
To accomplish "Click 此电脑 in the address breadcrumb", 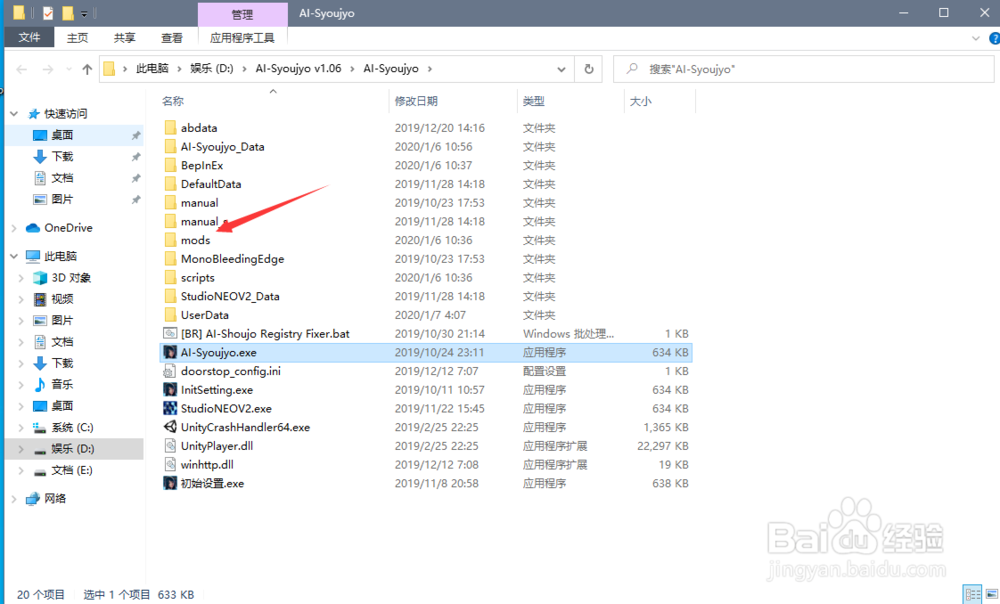I will (x=152, y=68).
